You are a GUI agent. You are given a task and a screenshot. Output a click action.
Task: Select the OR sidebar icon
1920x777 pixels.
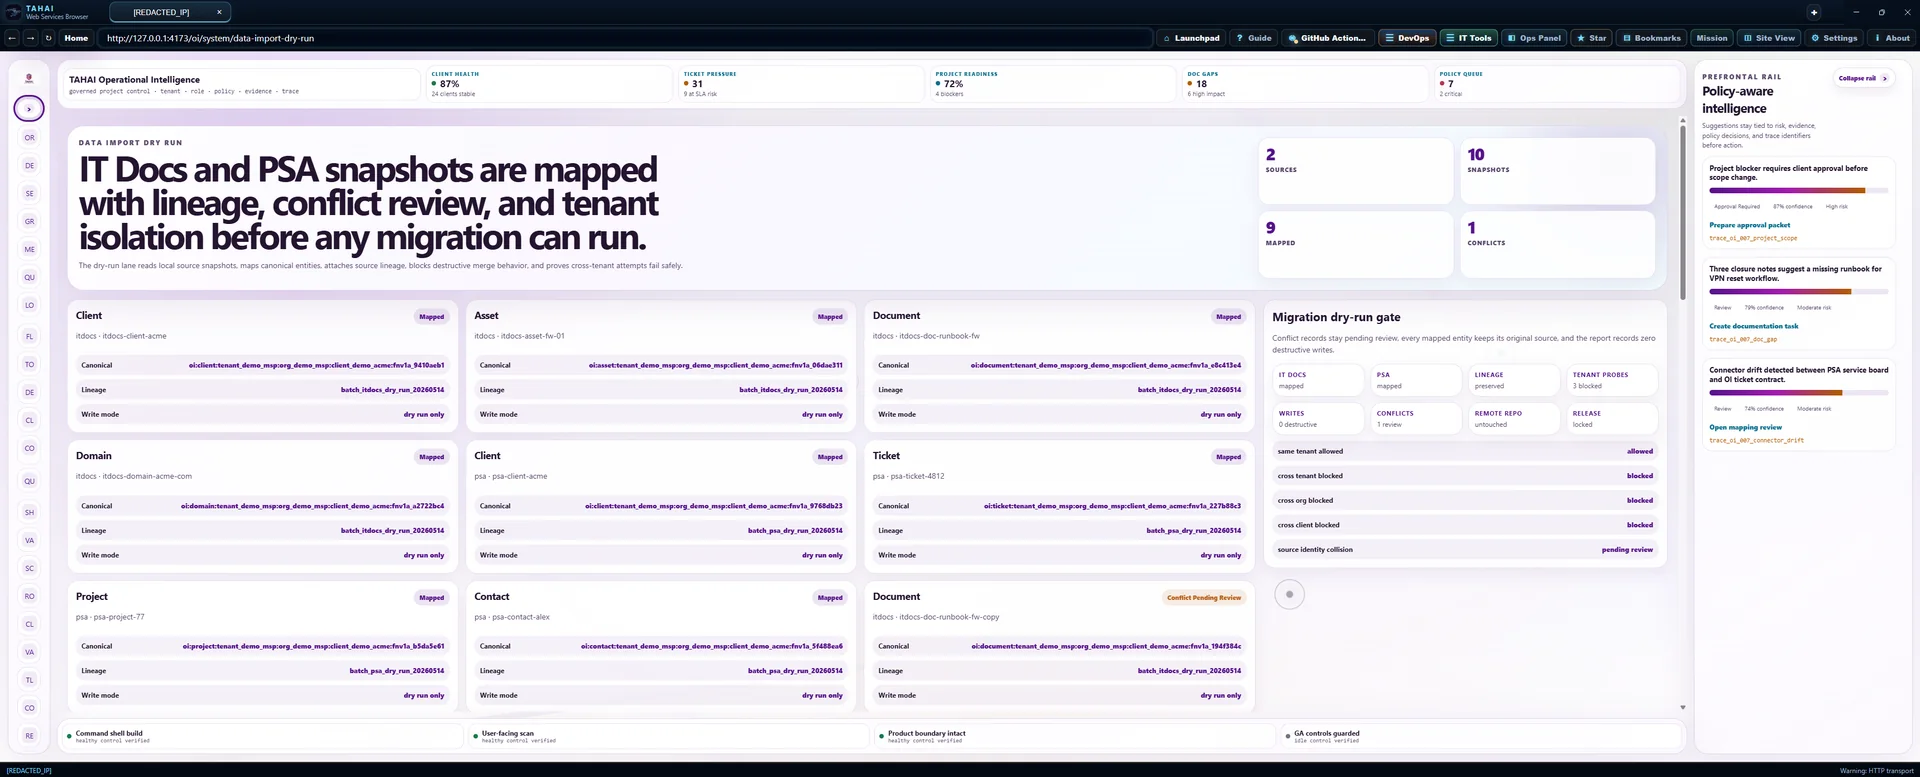(29, 137)
